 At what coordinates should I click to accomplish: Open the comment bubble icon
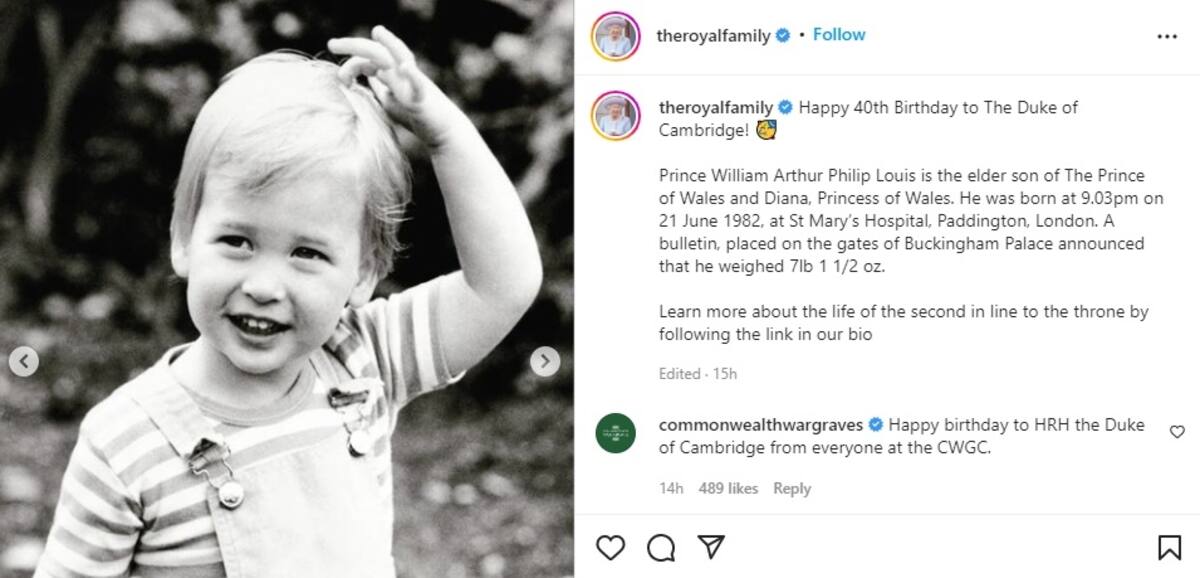click(660, 547)
